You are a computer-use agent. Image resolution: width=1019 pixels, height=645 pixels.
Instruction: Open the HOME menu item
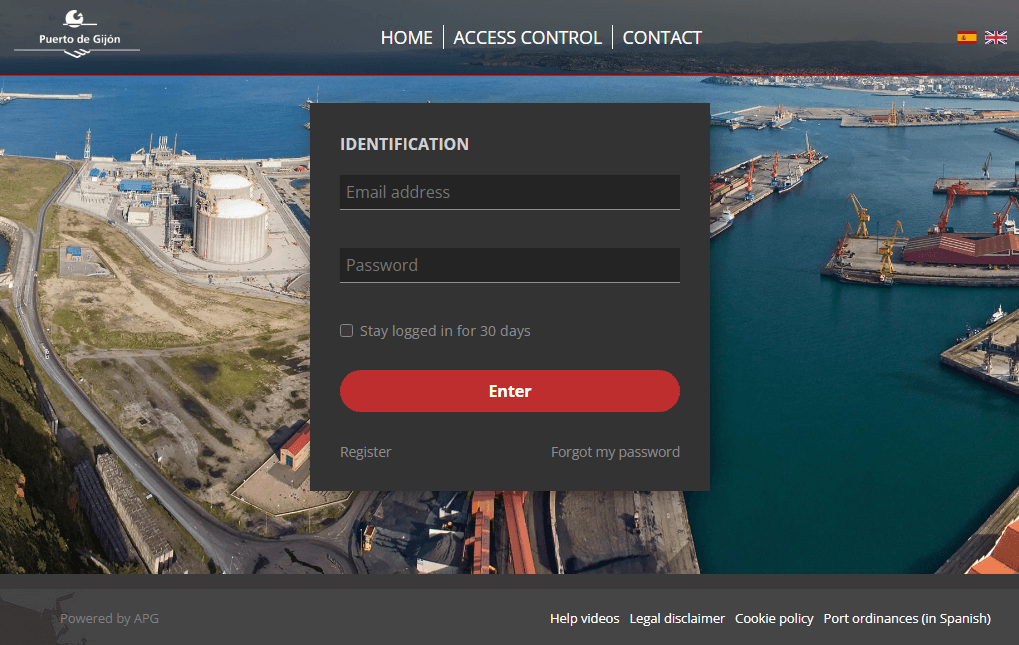point(406,37)
